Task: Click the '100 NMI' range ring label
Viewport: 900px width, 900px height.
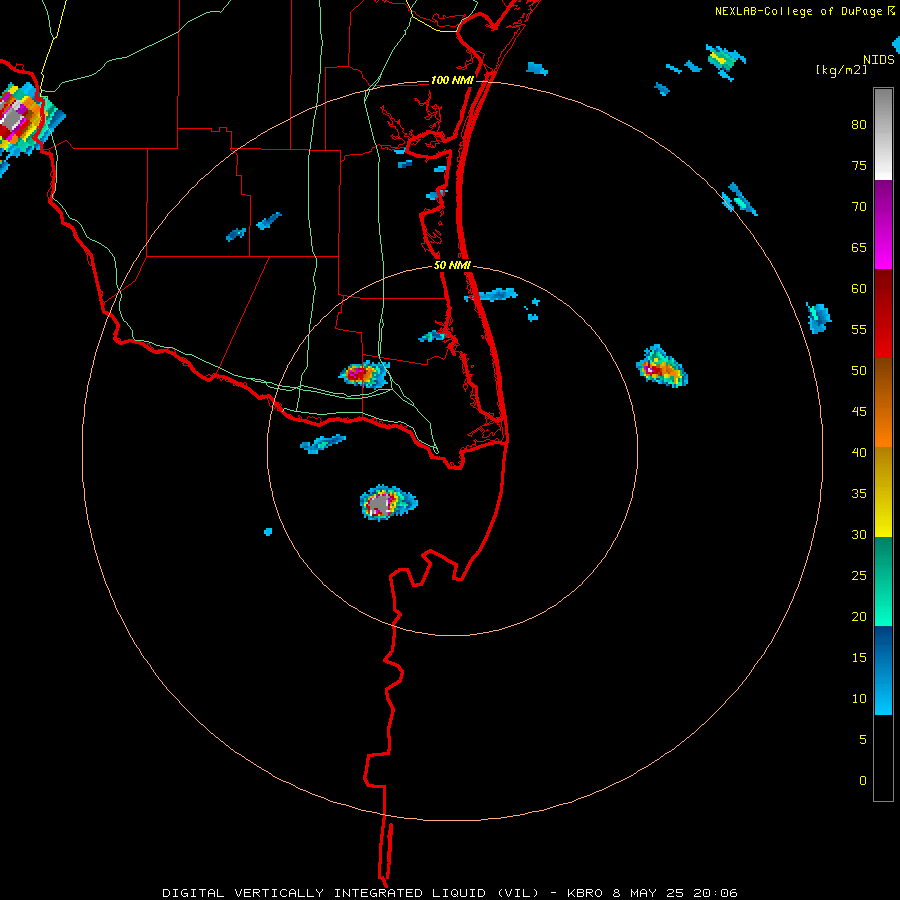Action: point(452,80)
